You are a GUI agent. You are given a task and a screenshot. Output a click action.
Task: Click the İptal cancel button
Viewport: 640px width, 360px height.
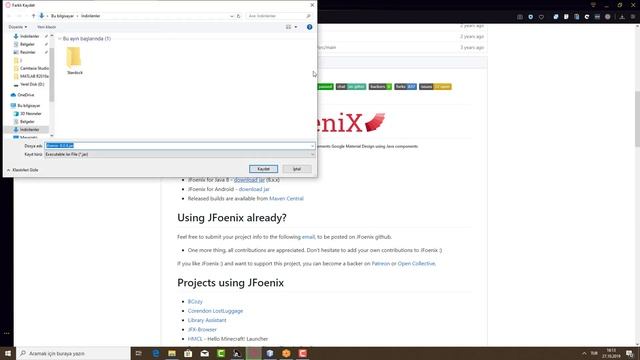[x=297, y=169]
